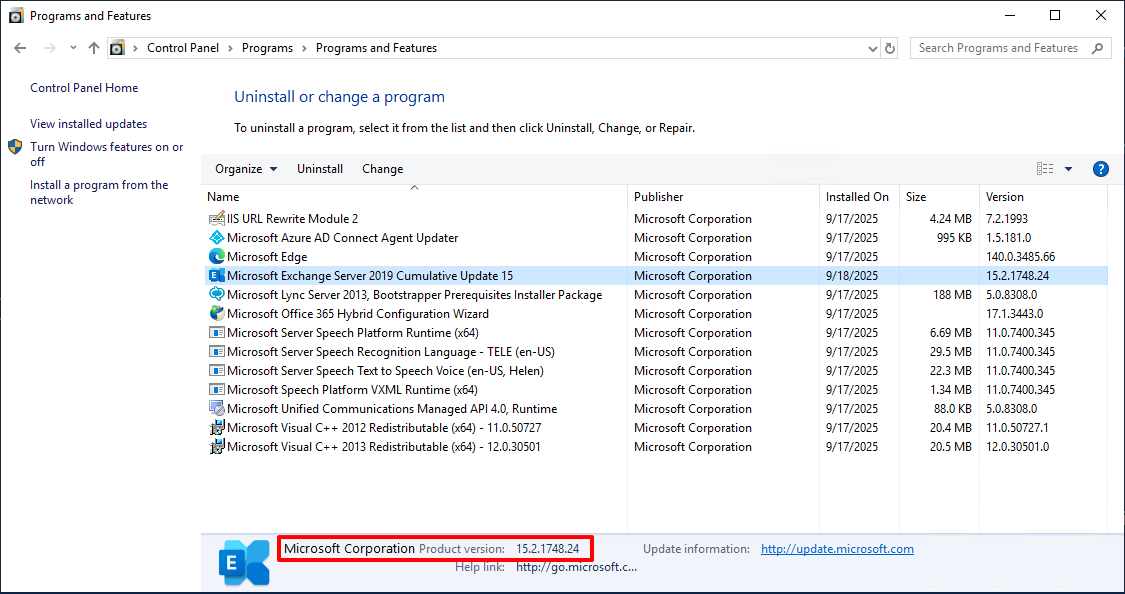Click the Lync Server 2013 package icon

tap(216, 295)
